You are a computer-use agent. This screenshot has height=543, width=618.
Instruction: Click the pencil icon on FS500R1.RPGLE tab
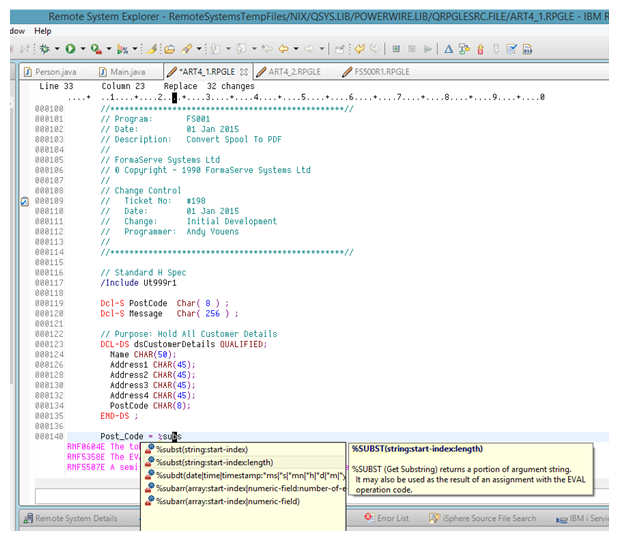coord(348,72)
